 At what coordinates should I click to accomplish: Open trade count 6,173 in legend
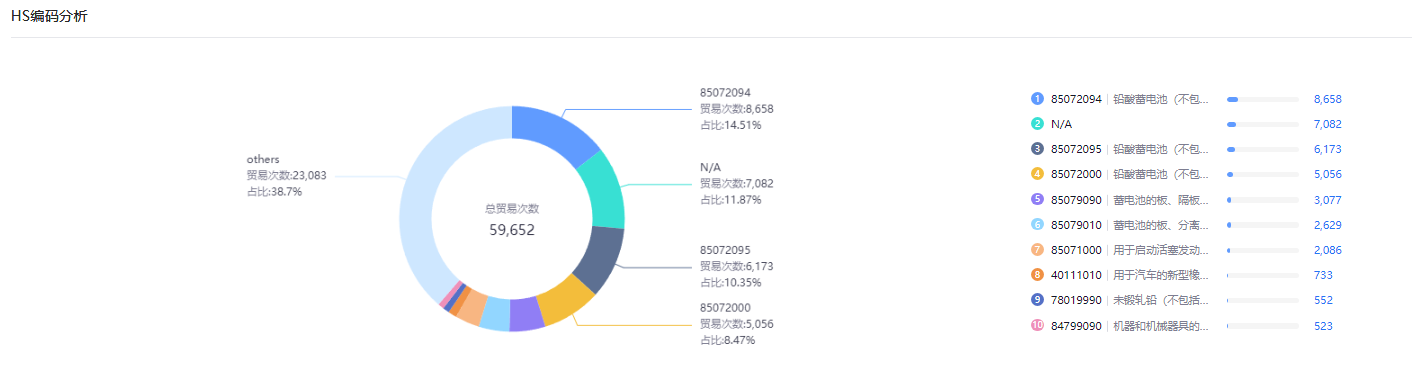[x=1327, y=149]
